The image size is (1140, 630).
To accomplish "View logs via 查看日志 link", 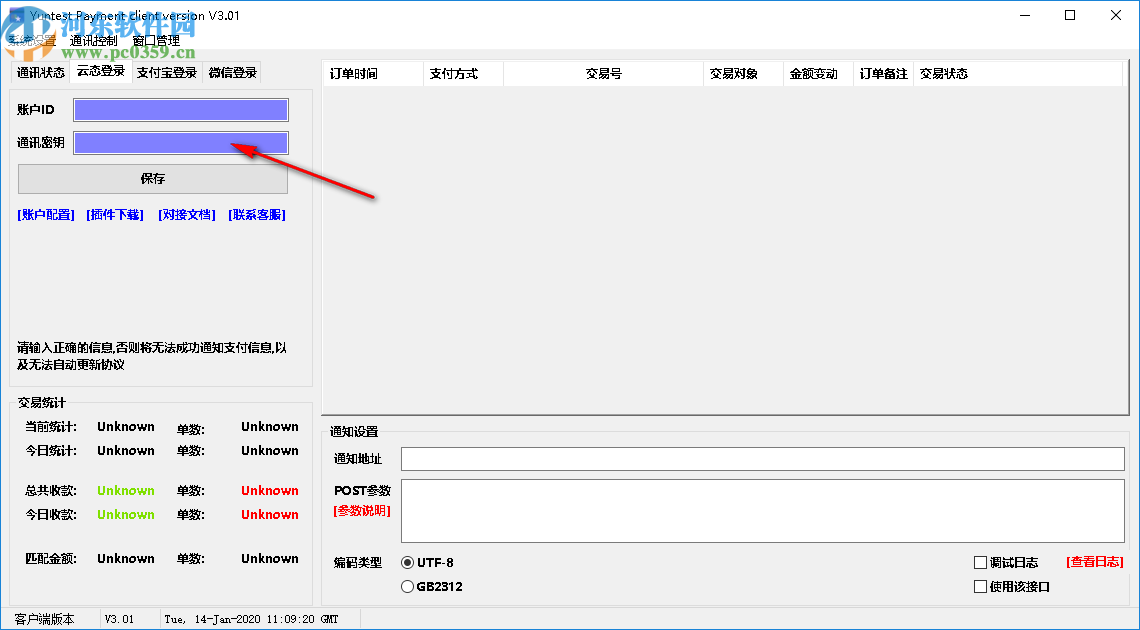I will (x=1095, y=562).
